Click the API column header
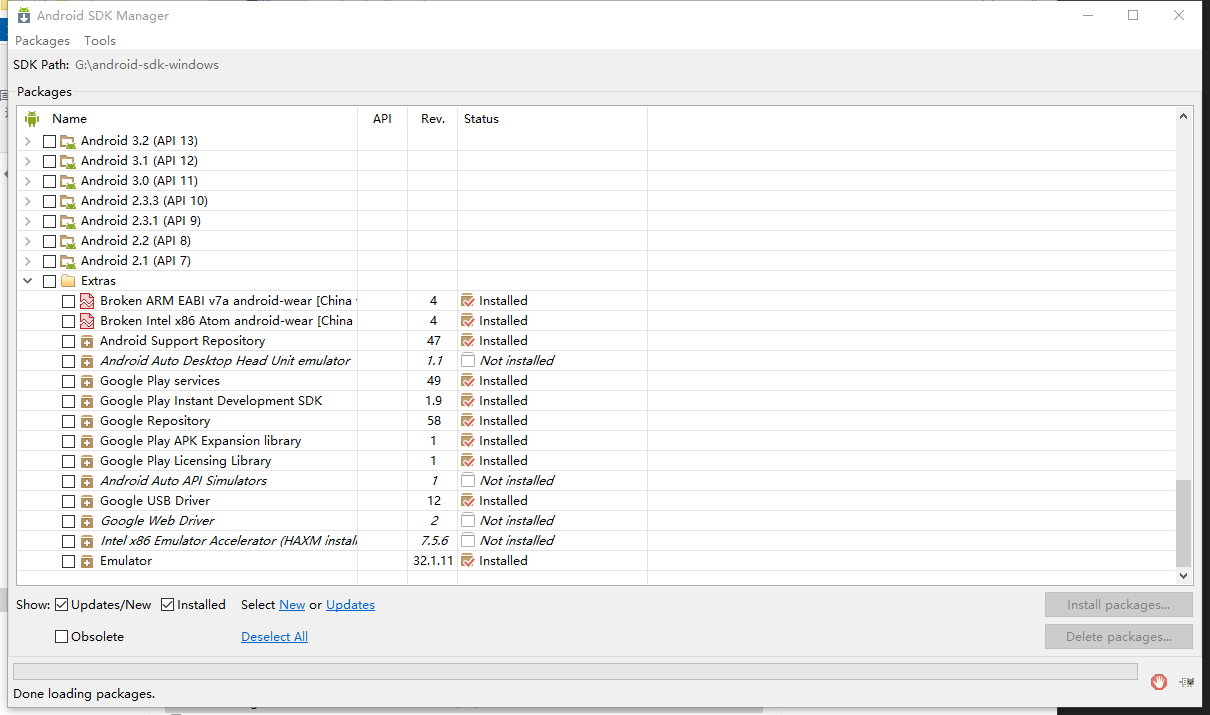The image size is (1210, 715). pos(382,118)
